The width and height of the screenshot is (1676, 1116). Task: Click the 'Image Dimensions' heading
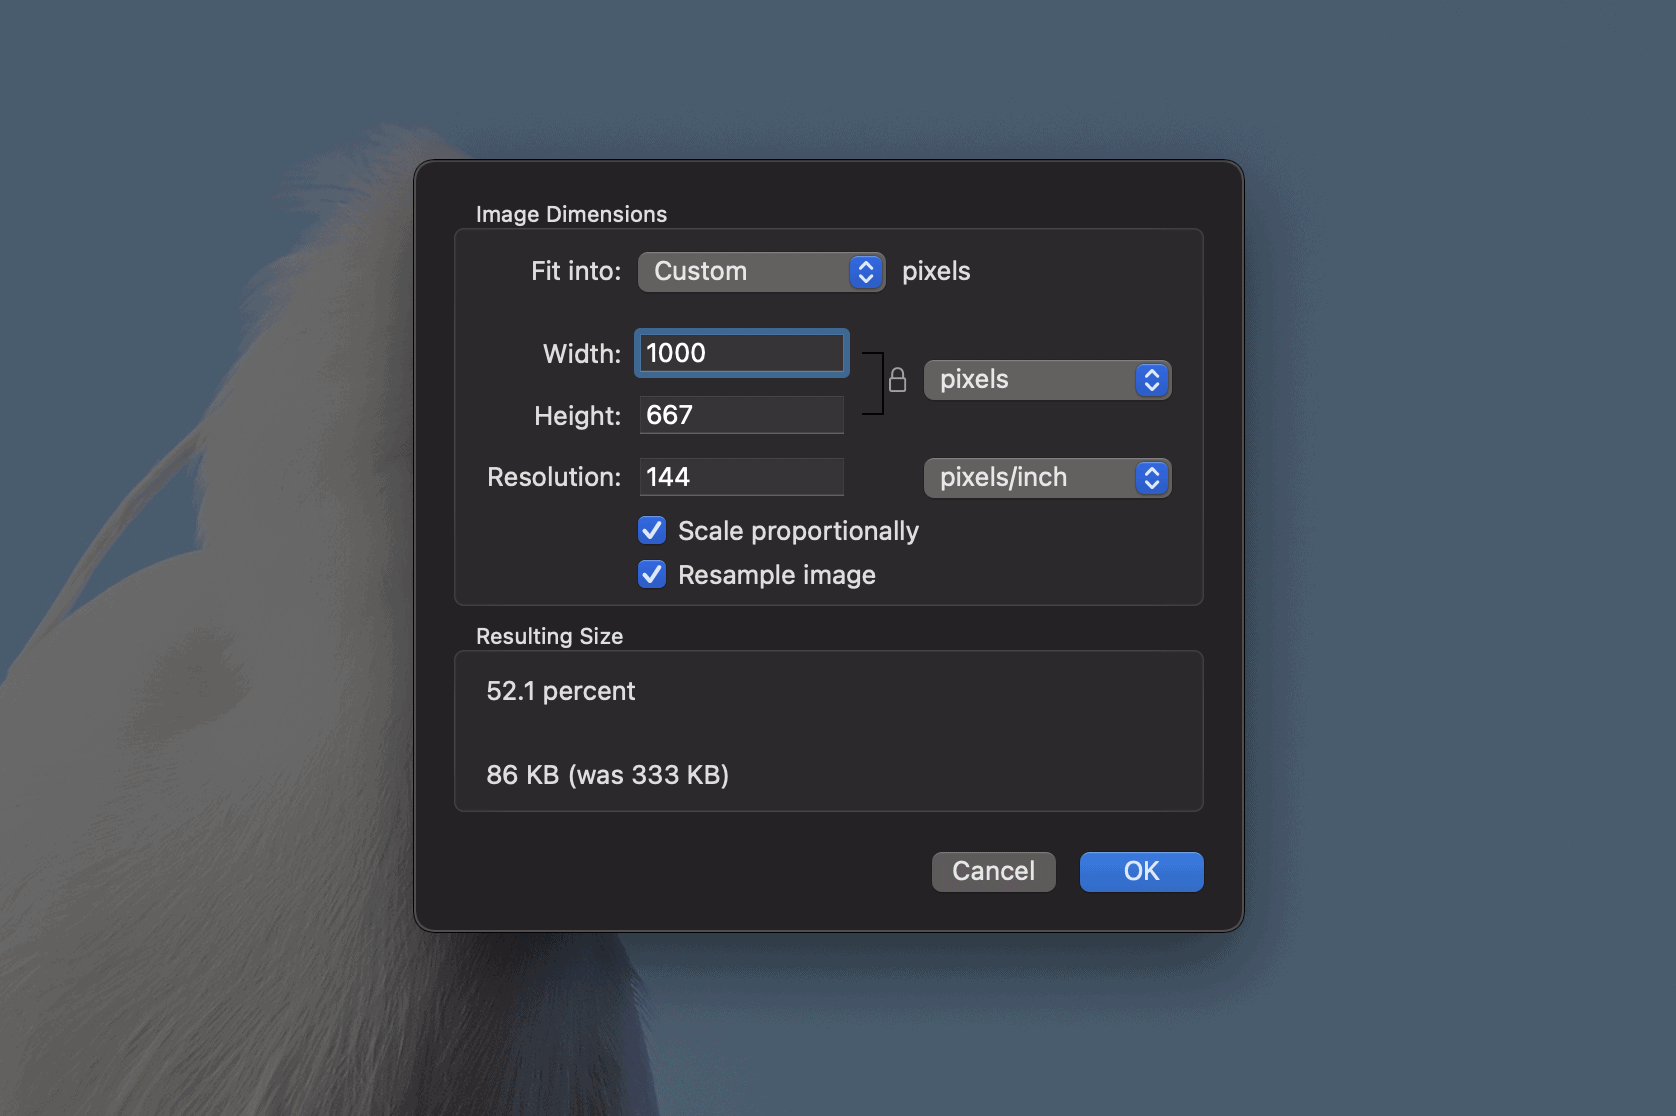click(x=571, y=214)
